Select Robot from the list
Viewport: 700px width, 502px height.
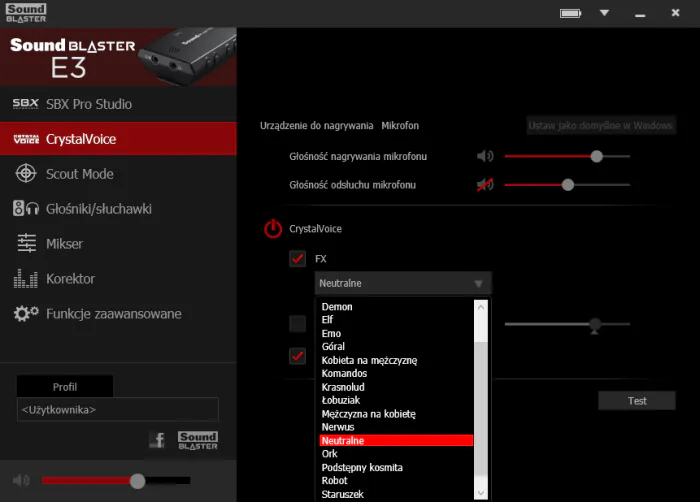point(334,481)
